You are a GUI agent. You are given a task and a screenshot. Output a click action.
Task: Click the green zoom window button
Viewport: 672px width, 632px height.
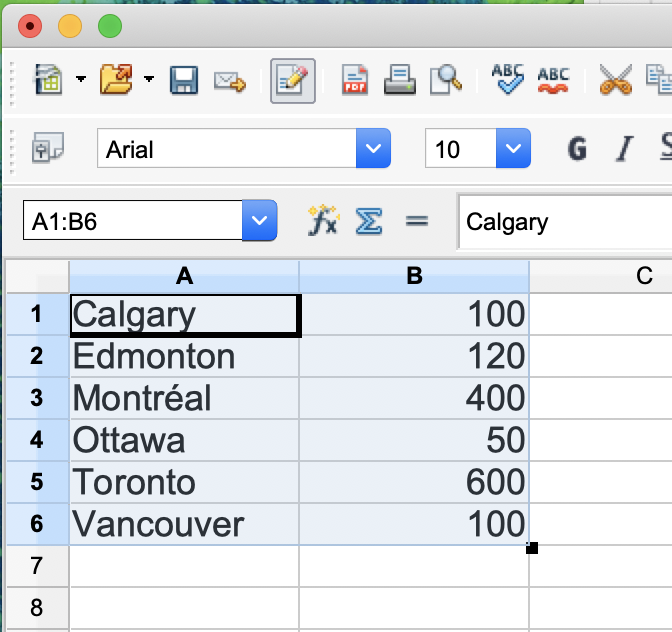[x=110, y=26]
